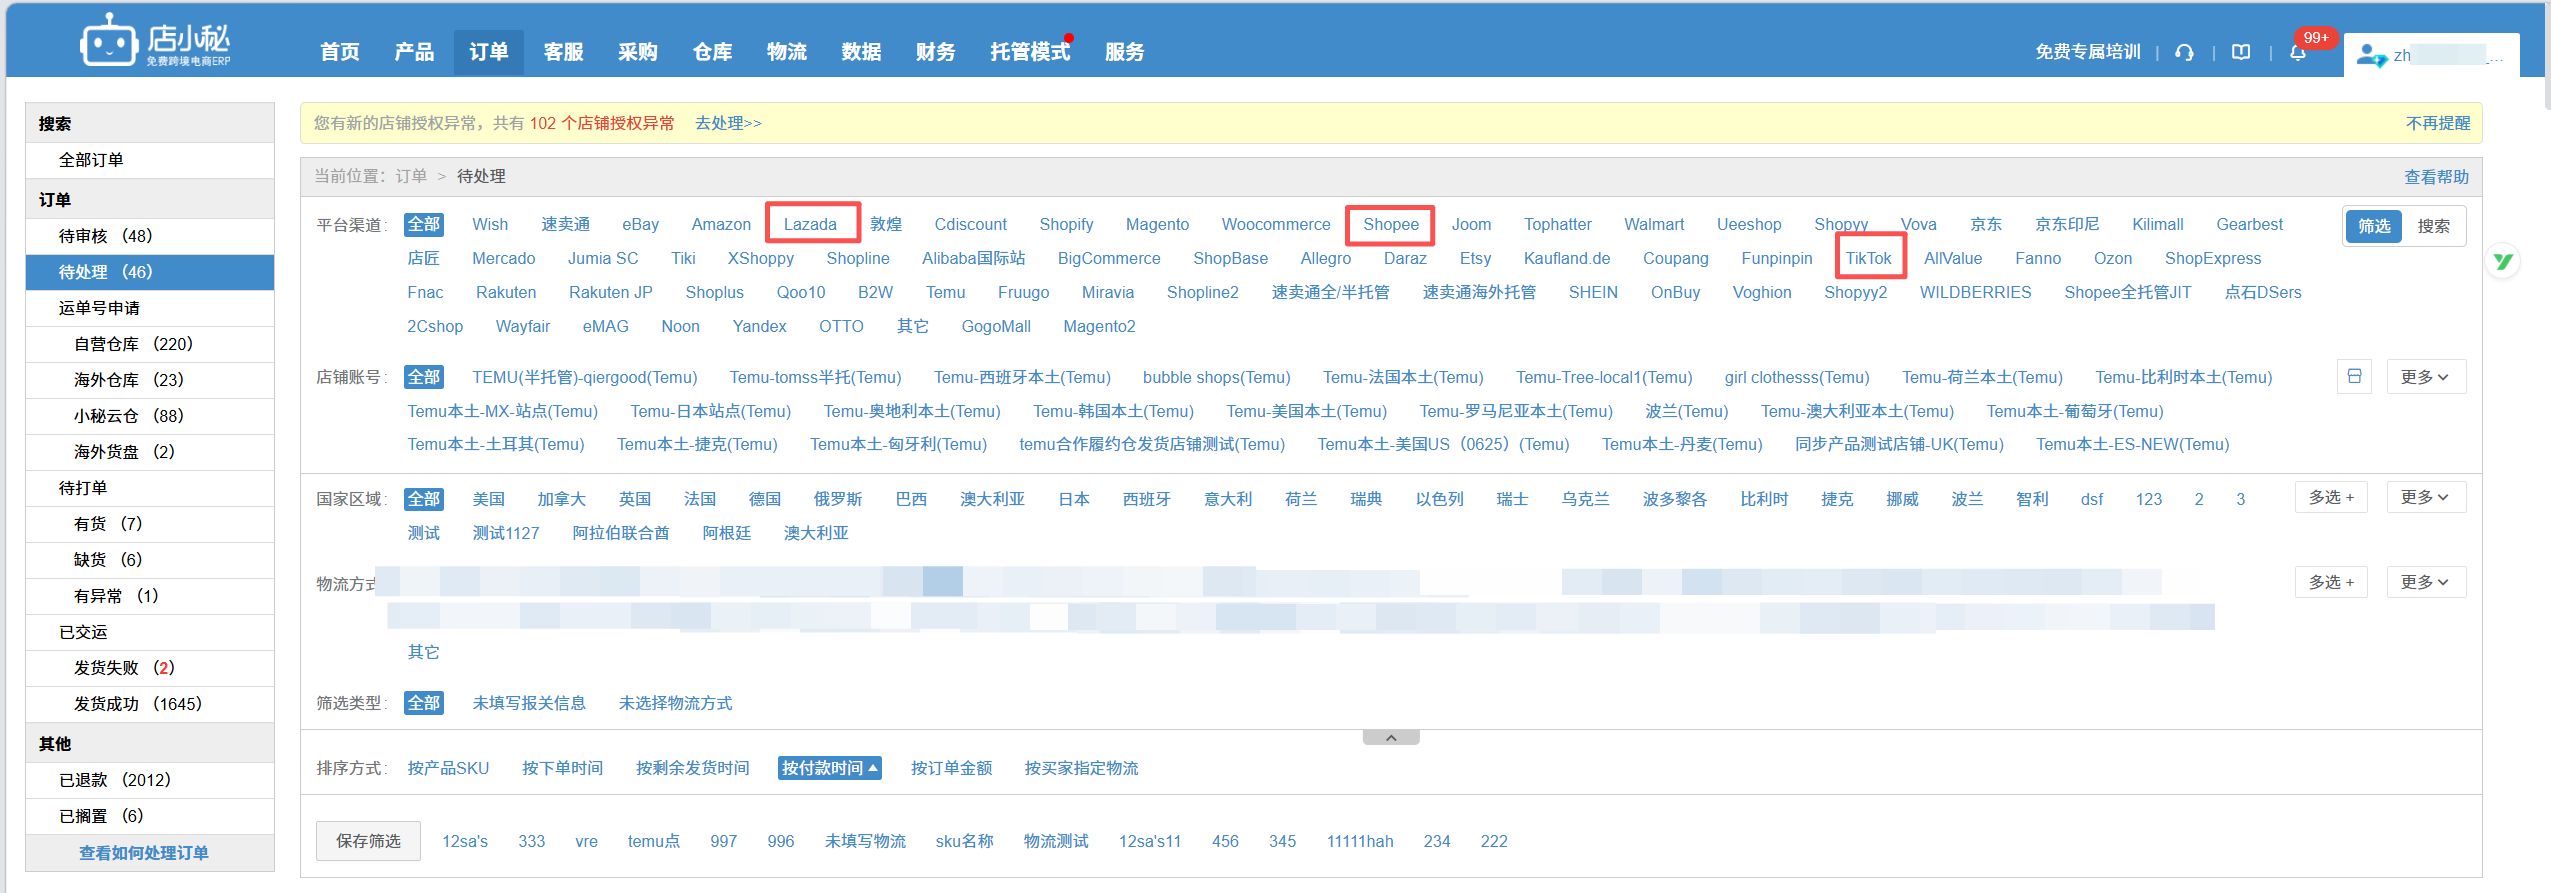Click the 保存筛选 button
Screen dimensions: 2551x893
(368, 841)
